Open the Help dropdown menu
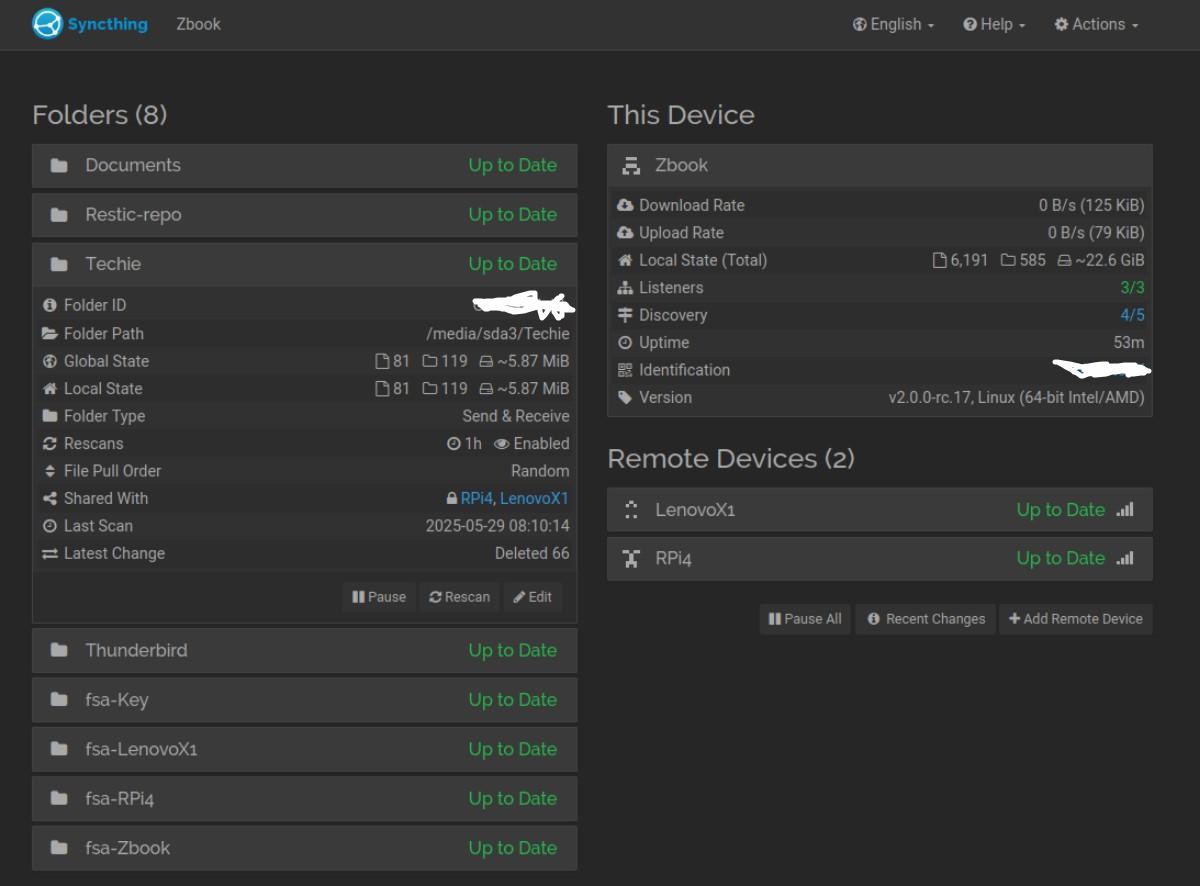1200x886 pixels. [994, 25]
